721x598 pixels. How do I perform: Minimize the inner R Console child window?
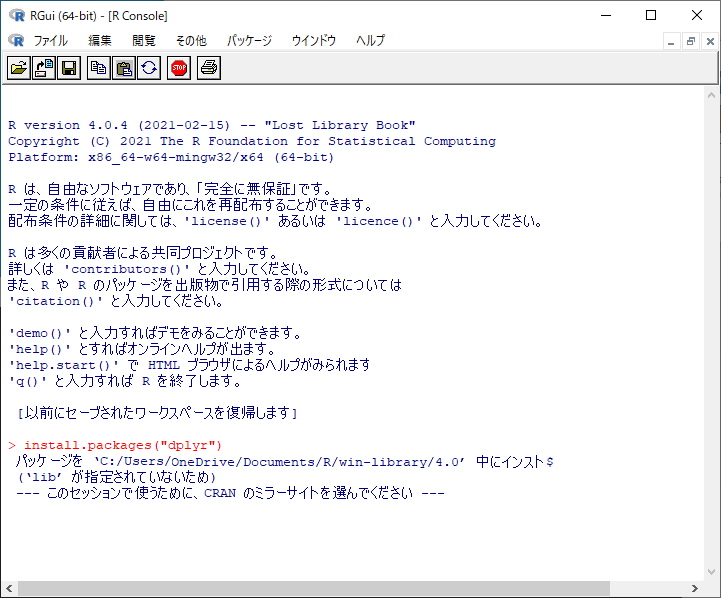671,42
